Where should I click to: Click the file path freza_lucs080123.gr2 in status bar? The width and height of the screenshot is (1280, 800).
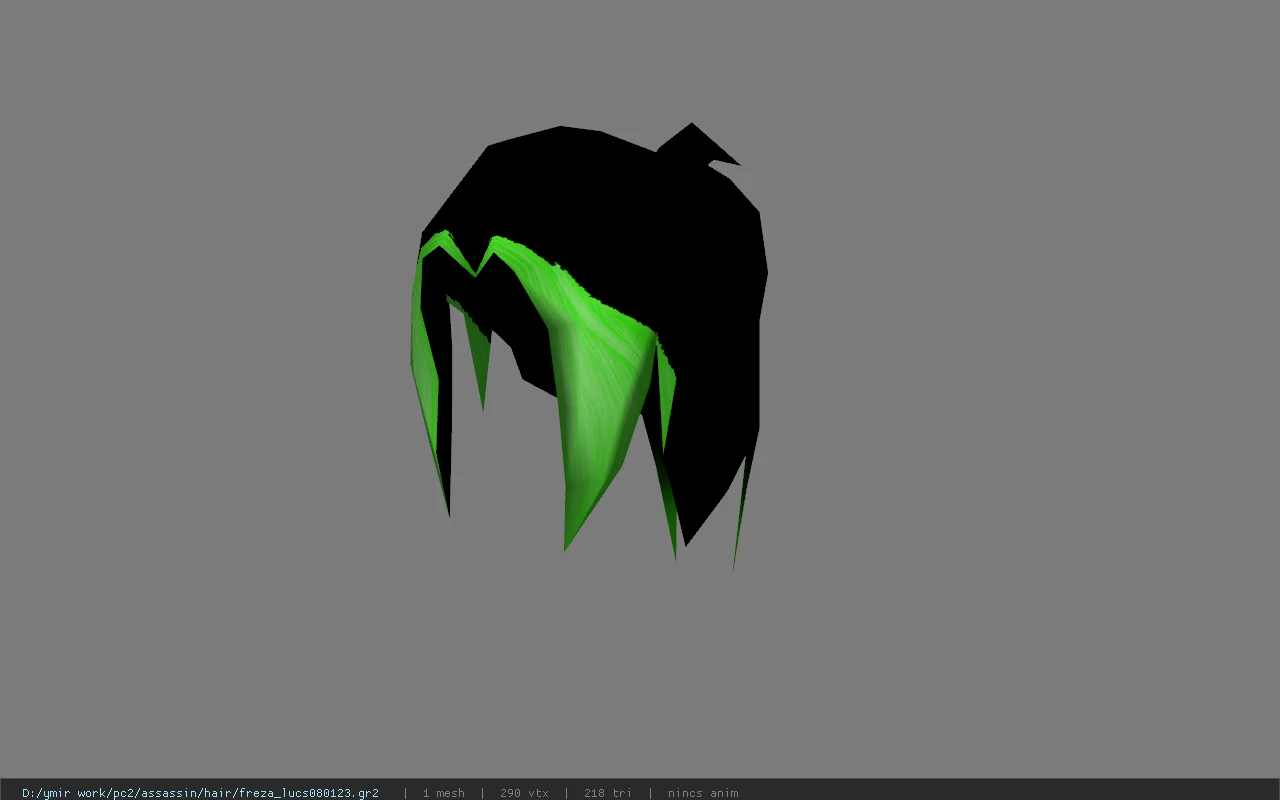point(200,793)
